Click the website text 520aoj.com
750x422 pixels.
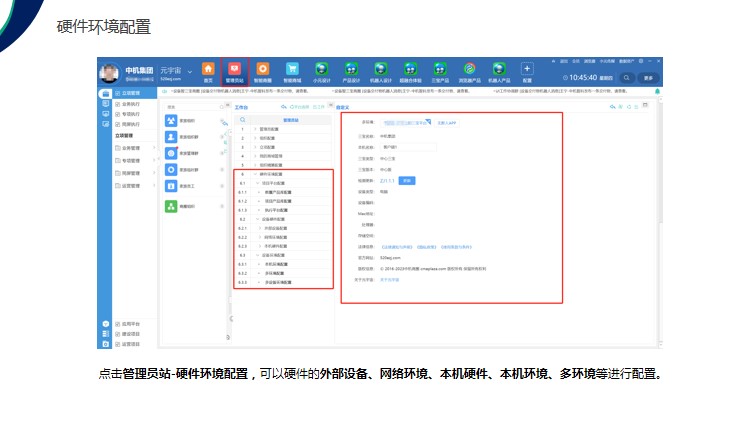[x=390, y=258]
